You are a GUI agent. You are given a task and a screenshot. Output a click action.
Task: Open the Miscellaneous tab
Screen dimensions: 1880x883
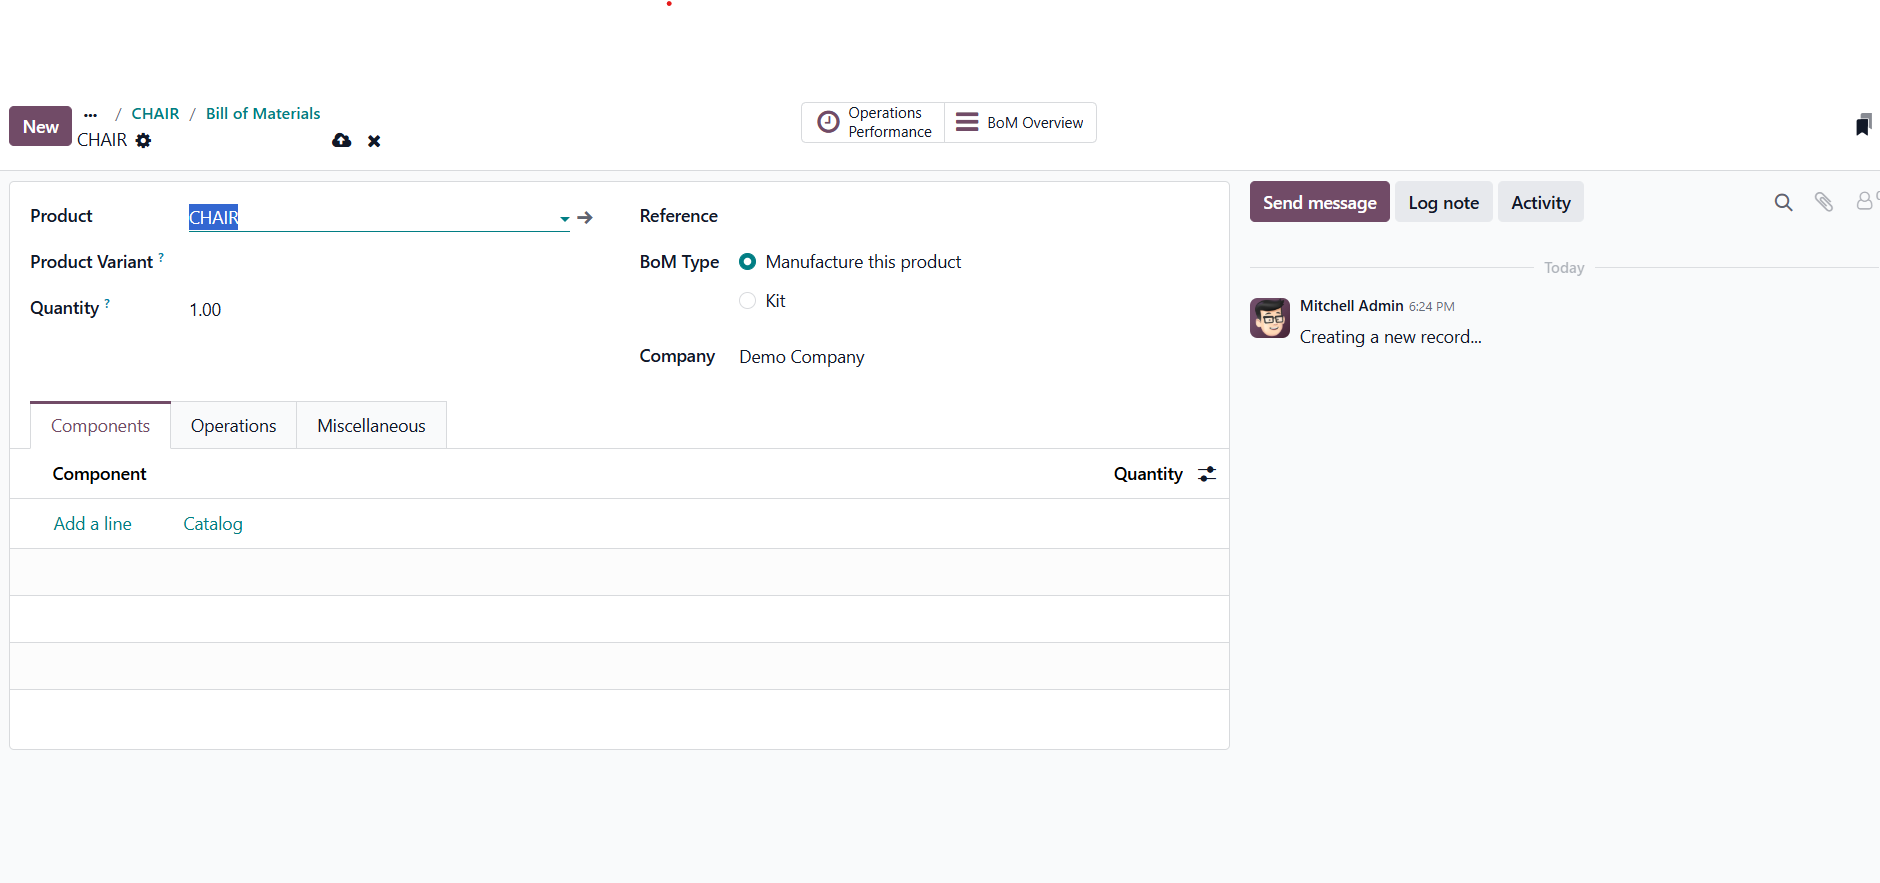[x=371, y=426]
